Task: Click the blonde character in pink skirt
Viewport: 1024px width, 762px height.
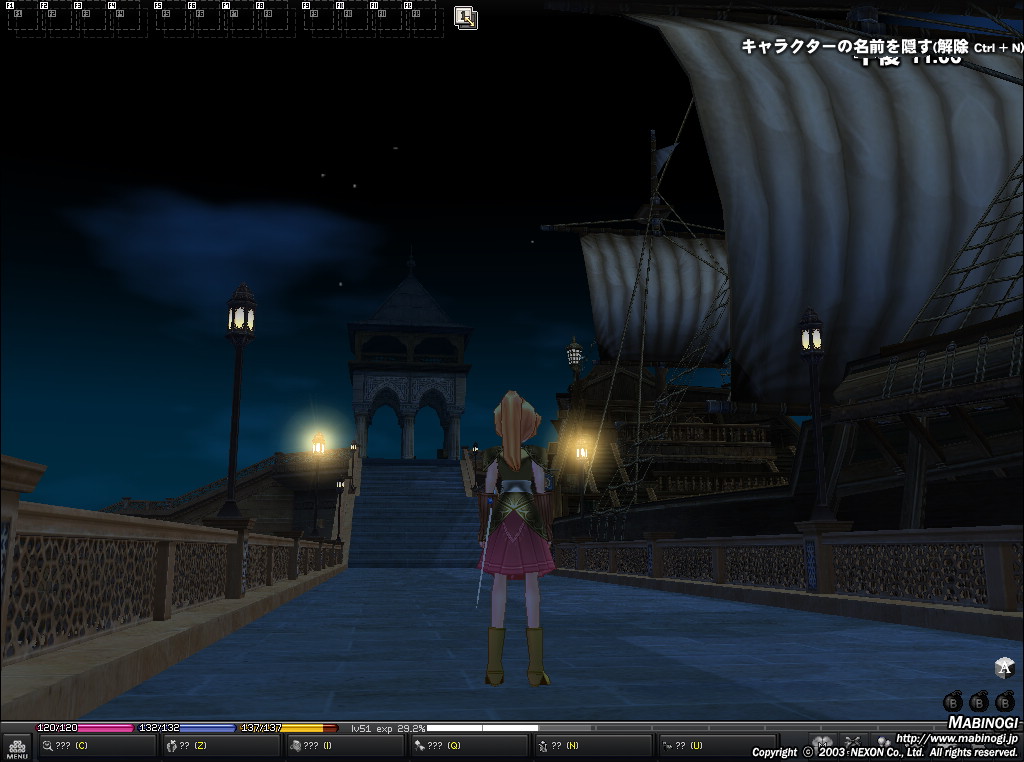Action: pyautogui.click(x=515, y=537)
